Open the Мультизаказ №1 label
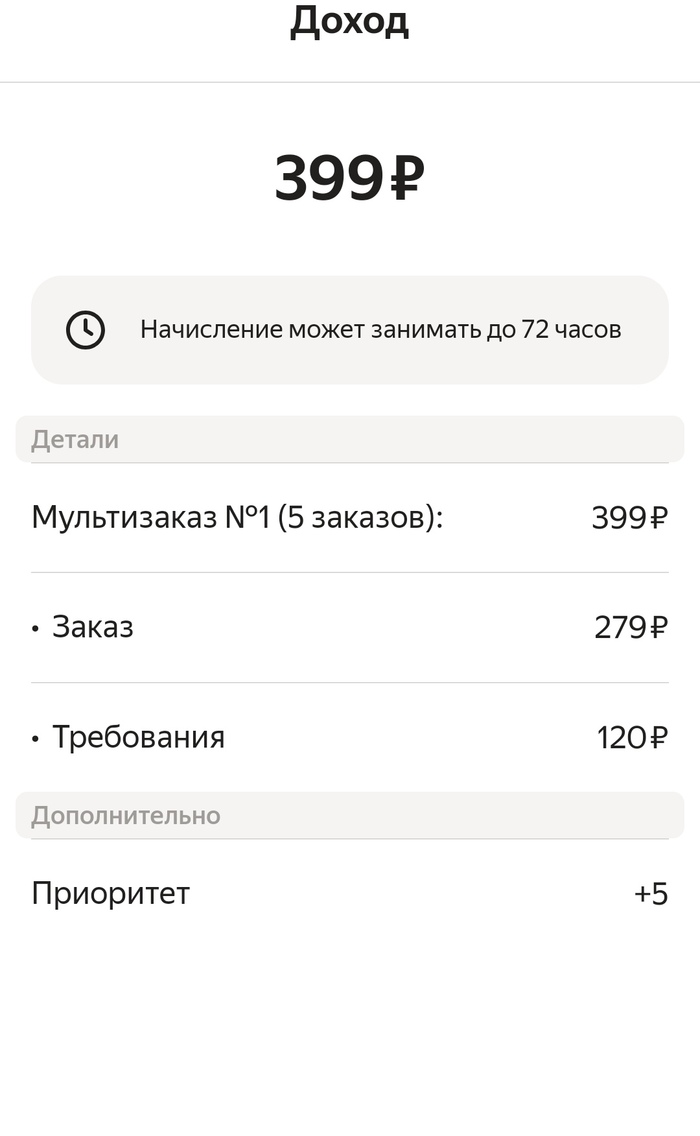The width and height of the screenshot is (700, 1136). click(x=151, y=517)
